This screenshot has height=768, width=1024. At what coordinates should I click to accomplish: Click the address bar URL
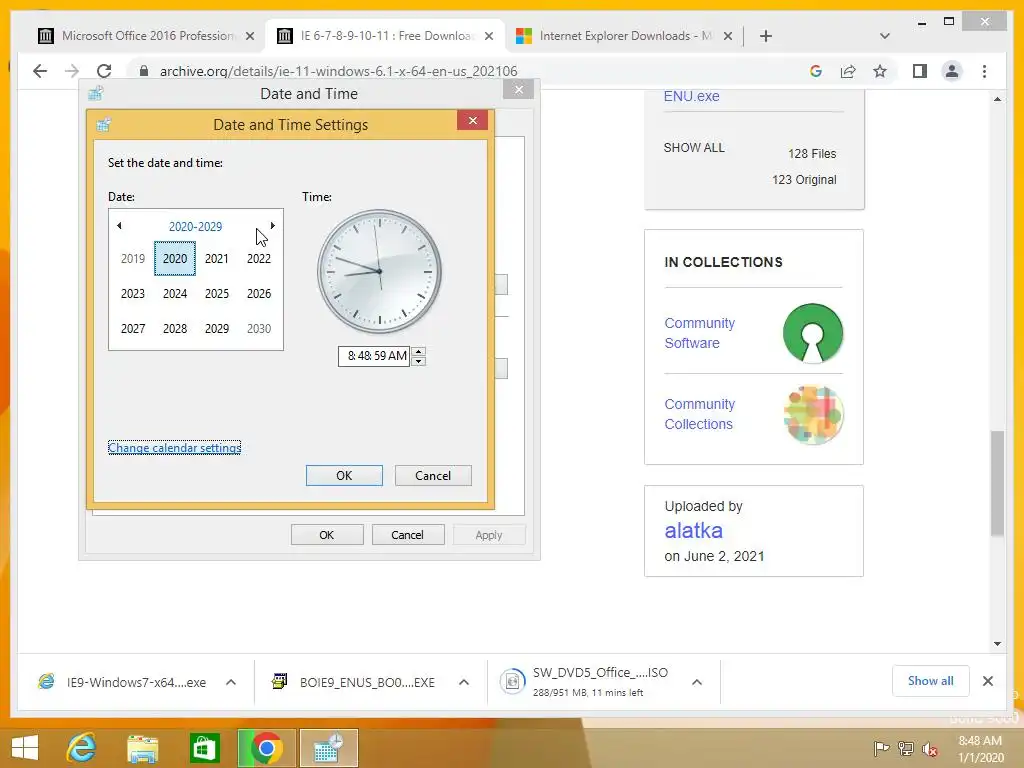point(338,71)
